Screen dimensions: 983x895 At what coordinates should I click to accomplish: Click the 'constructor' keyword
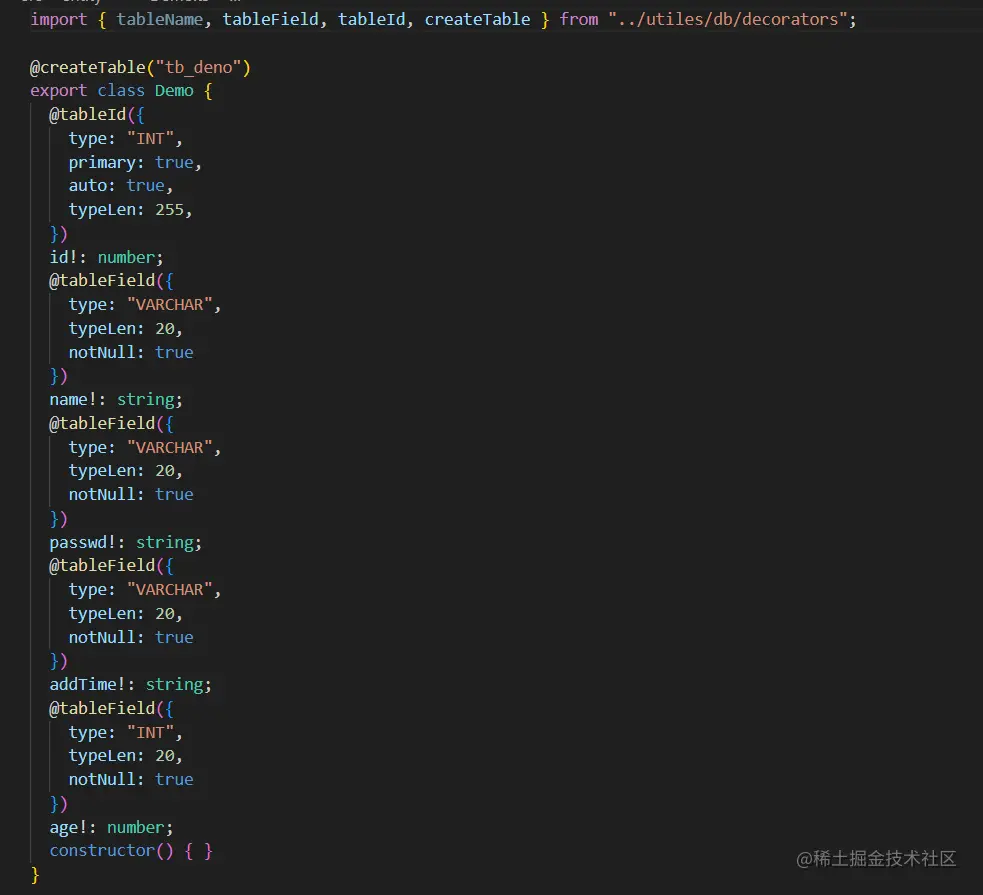pos(102,851)
